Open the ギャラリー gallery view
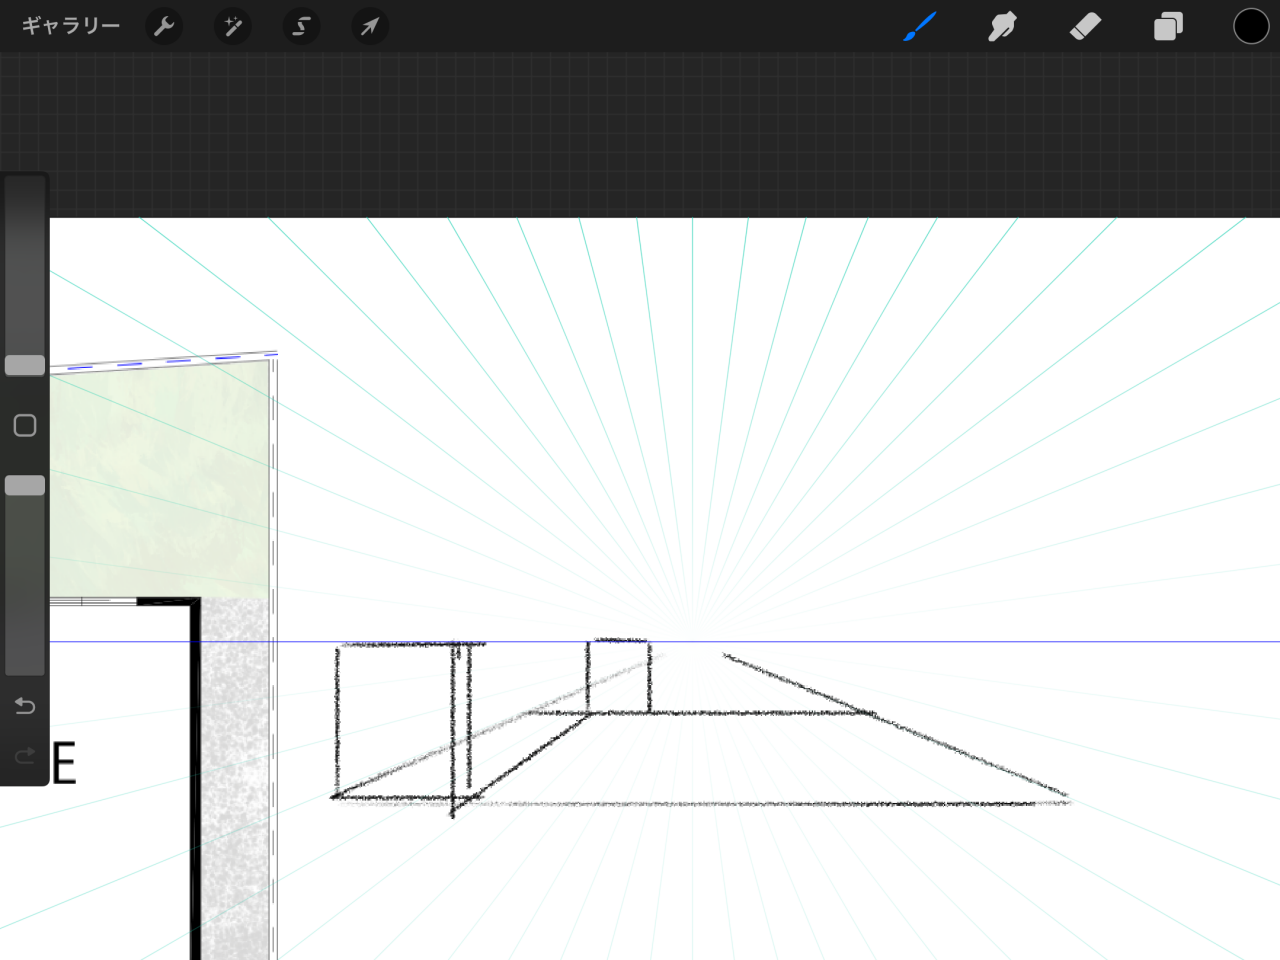Screen dimensions: 1280x960 tap(70, 26)
